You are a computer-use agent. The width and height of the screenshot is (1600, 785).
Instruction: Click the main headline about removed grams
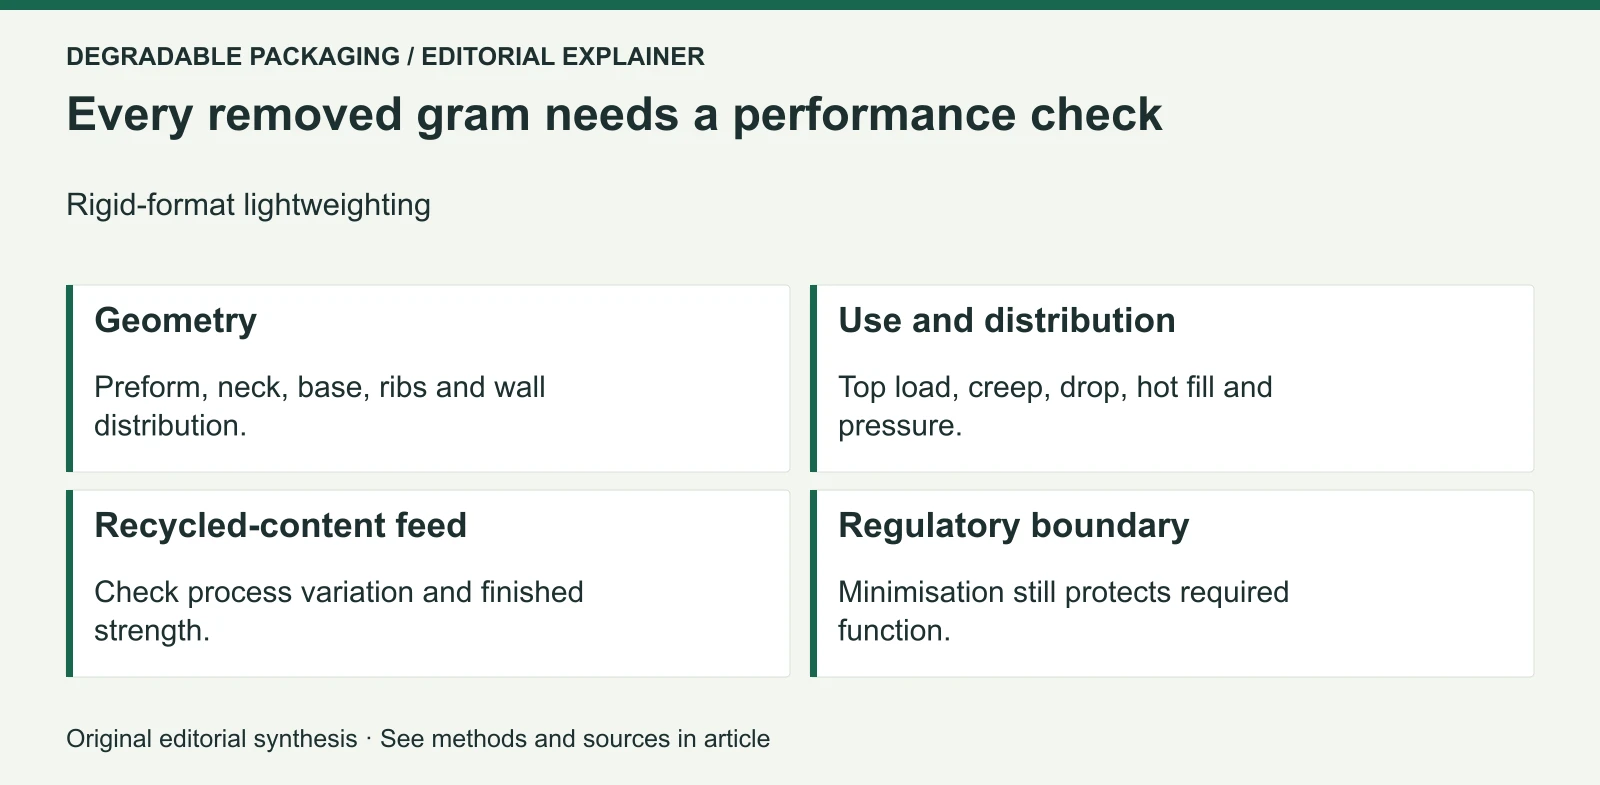614,115
